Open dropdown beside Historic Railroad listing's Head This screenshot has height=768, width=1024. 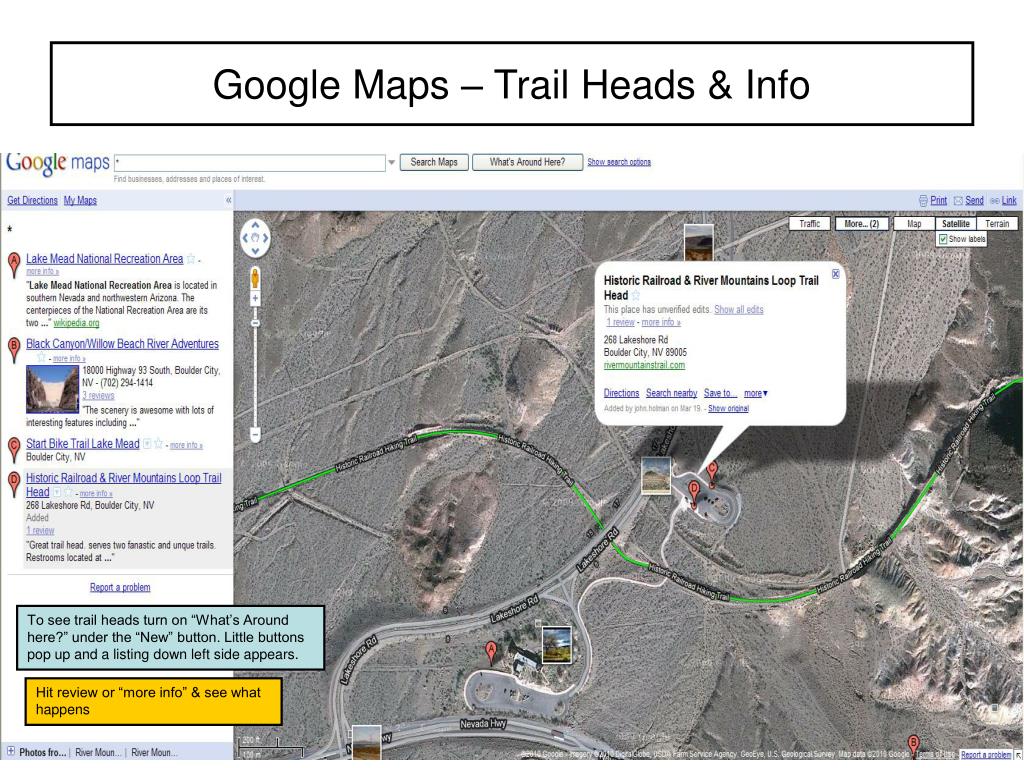(x=57, y=492)
